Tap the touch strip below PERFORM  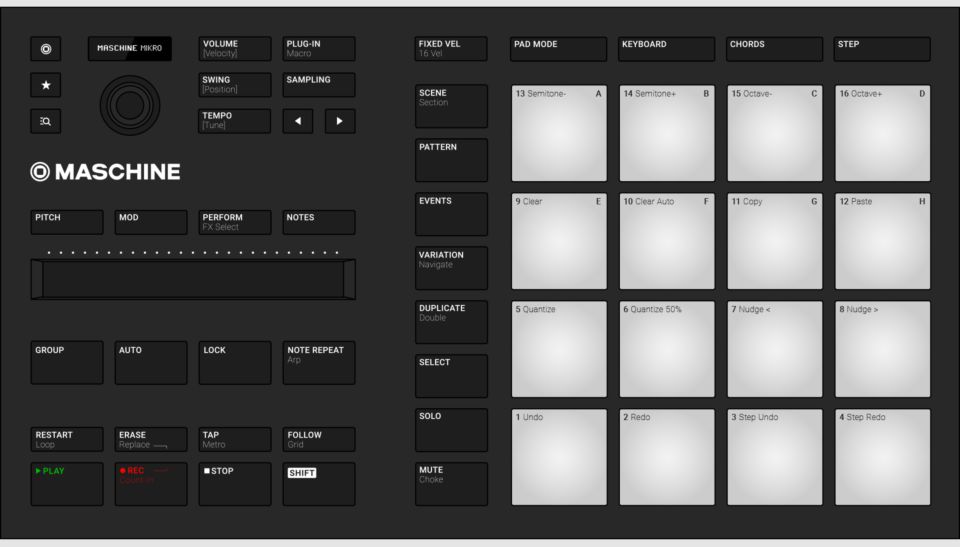click(x=193, y=279)
